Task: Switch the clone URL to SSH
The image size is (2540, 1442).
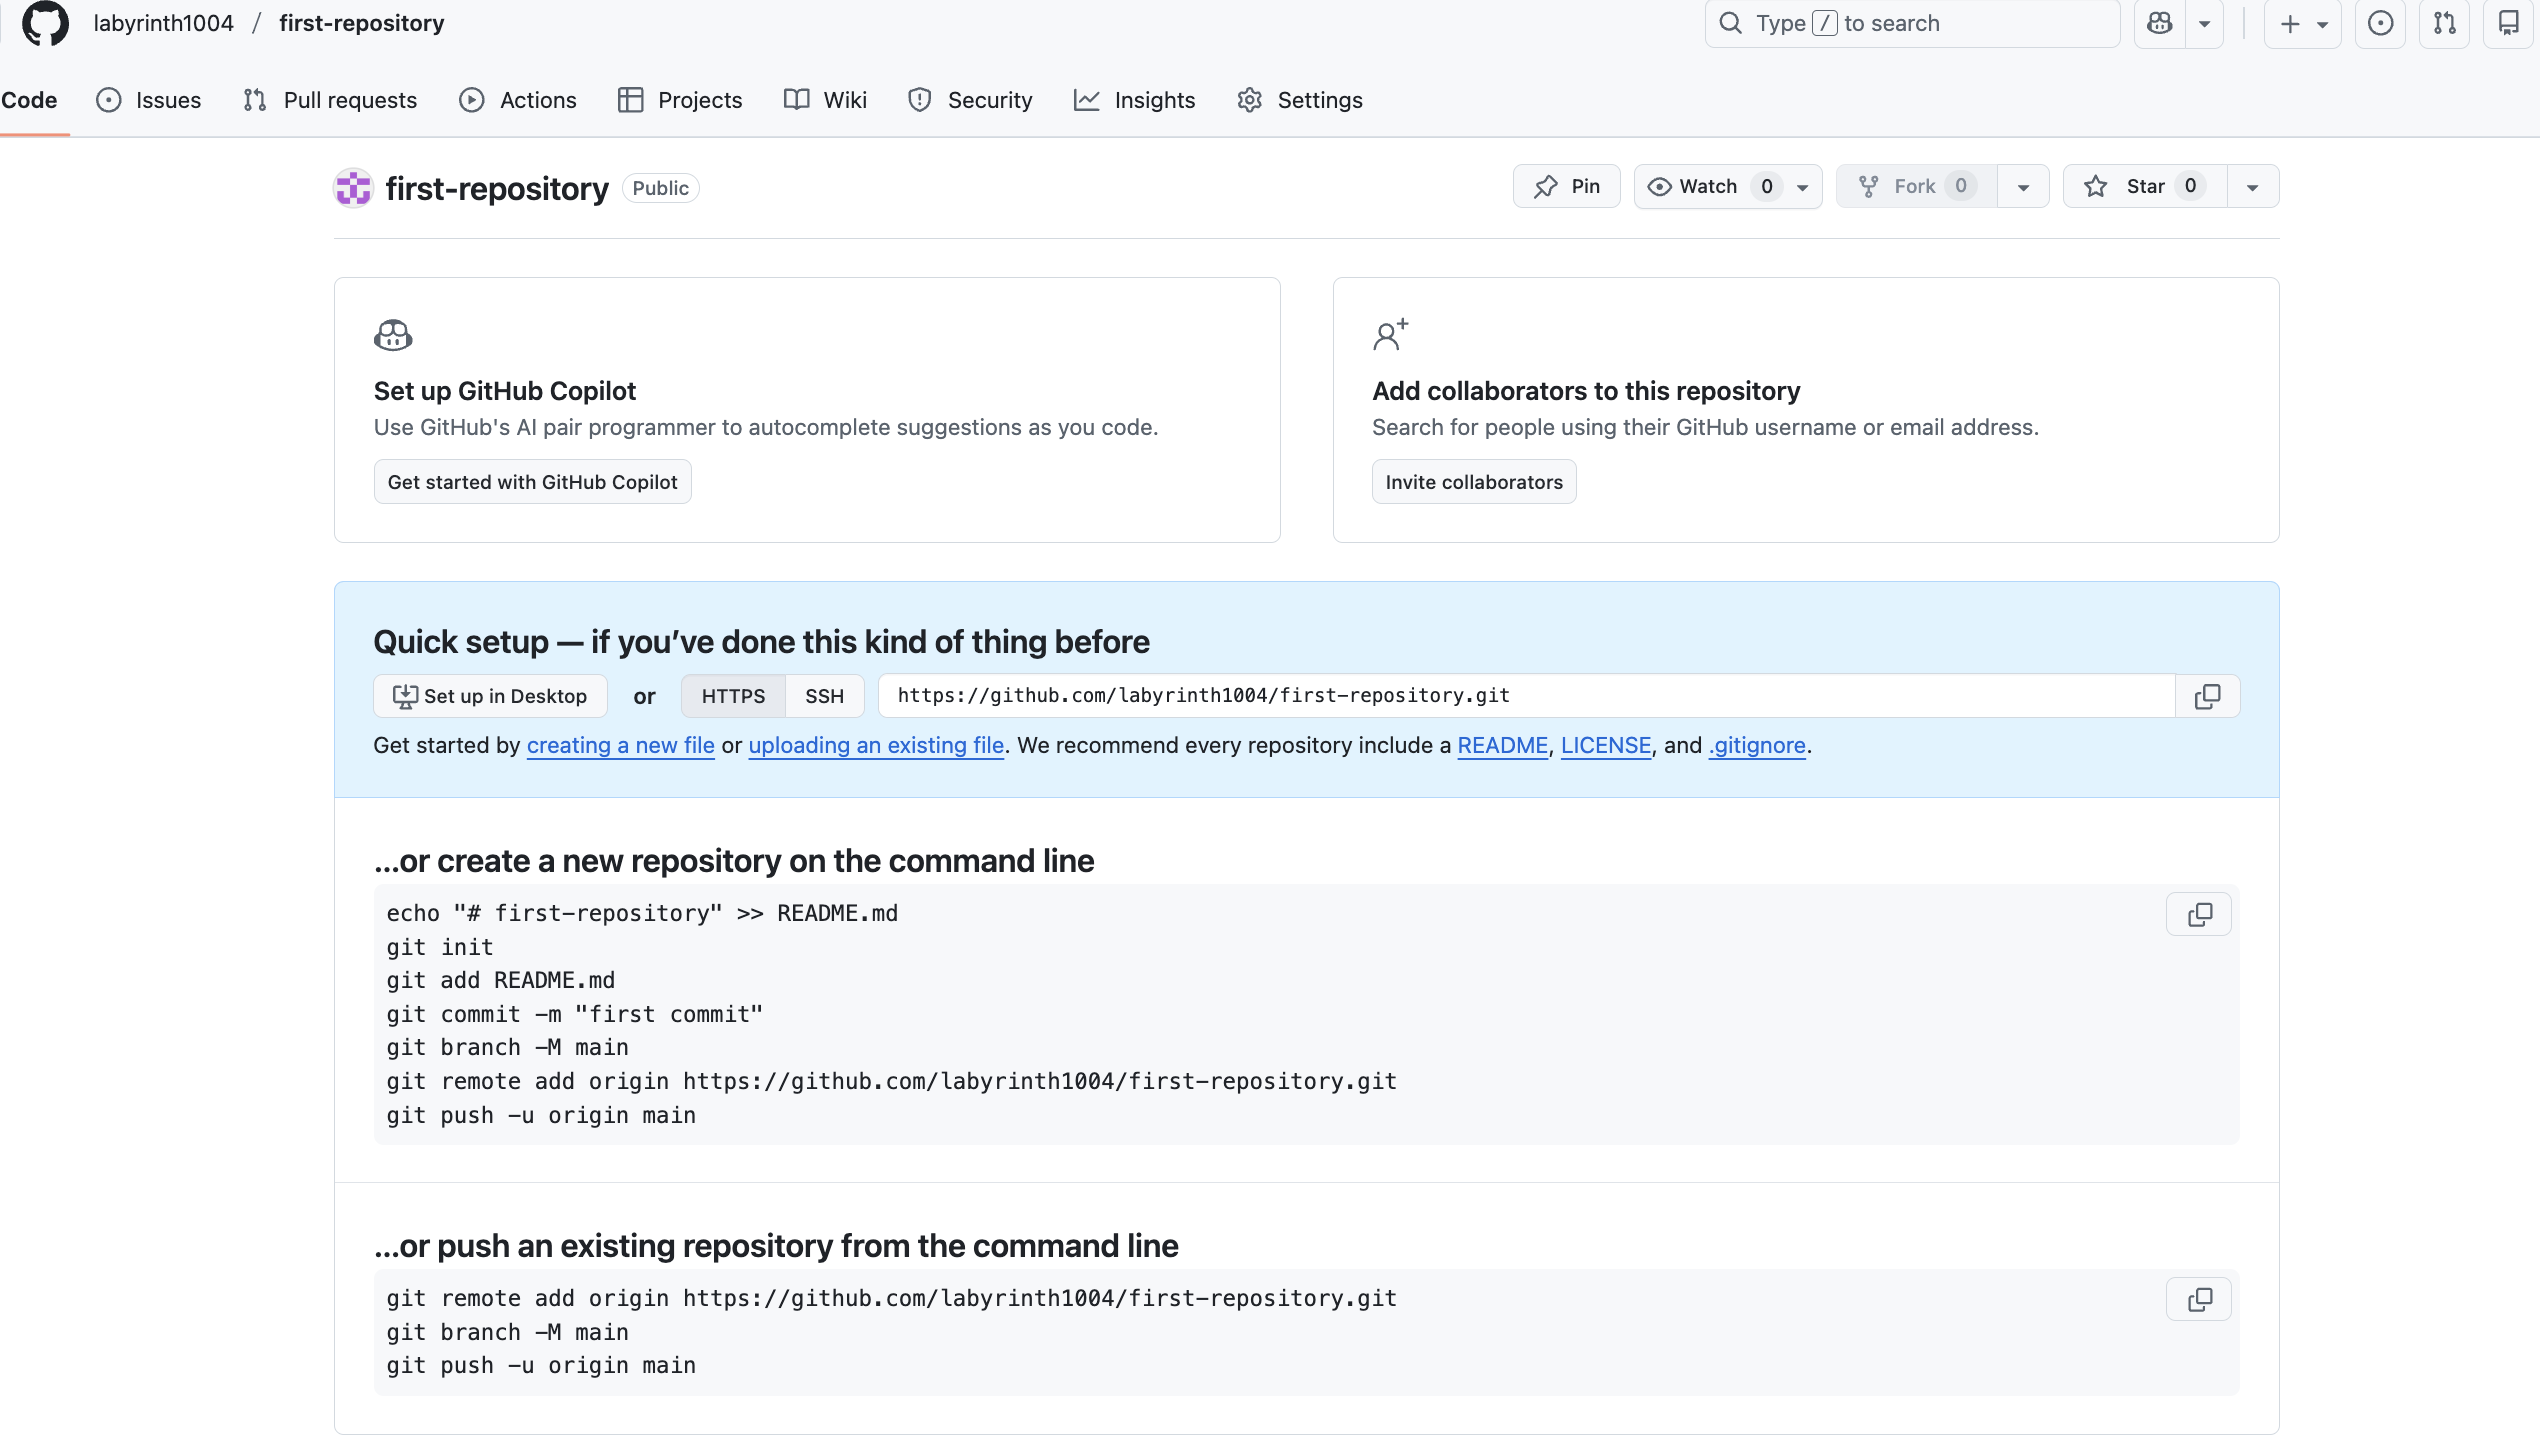Action: click(x=824, y=696)
